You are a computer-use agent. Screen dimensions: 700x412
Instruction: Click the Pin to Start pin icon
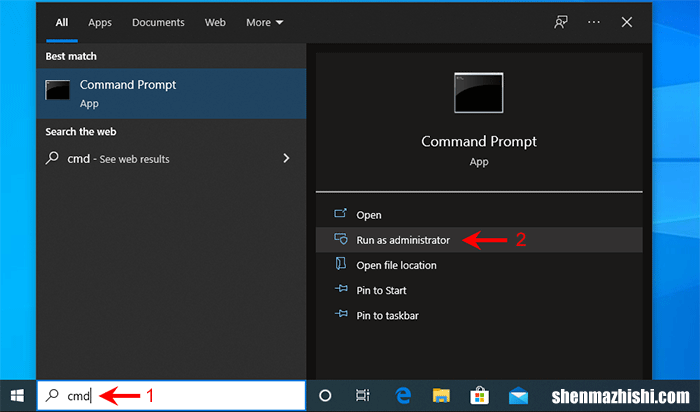341,289
